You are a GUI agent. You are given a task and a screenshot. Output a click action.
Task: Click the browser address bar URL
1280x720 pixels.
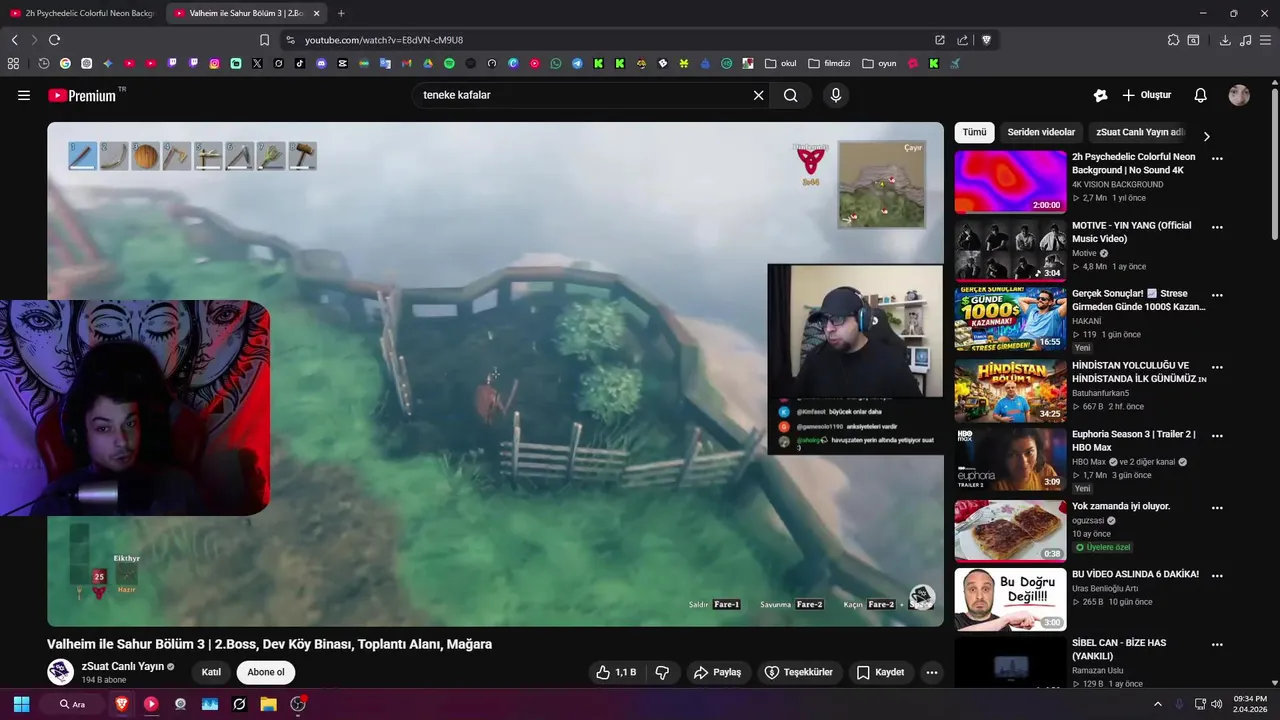[384, 40]
